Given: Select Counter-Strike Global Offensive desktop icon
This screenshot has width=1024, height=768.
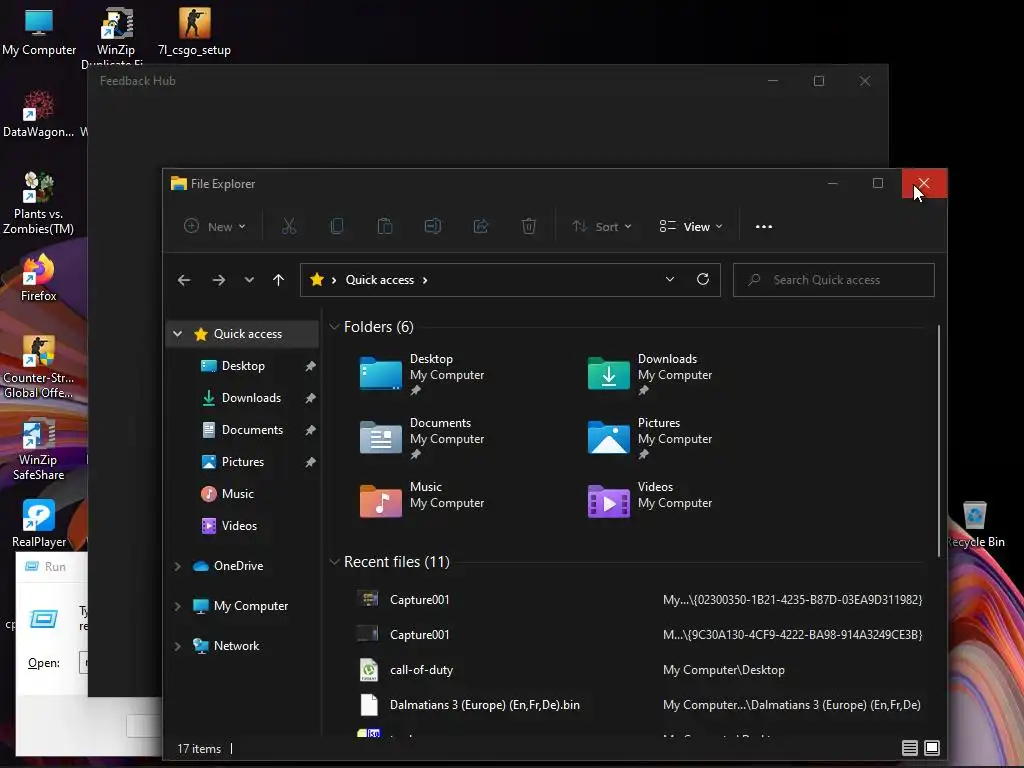Looking at the screenshot, I should (39, 367).
